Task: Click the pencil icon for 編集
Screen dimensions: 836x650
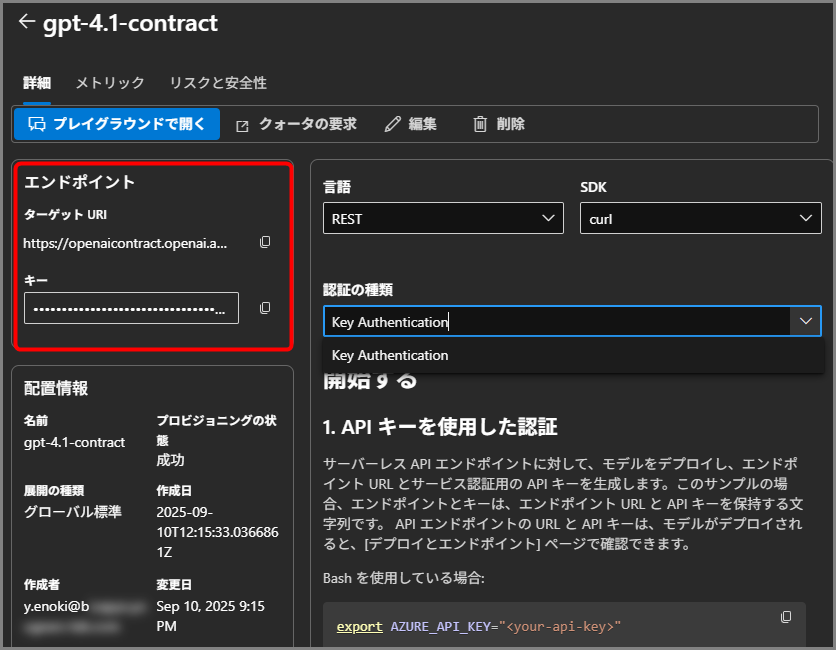Action: pyautogui.click(x=392, y=124)
